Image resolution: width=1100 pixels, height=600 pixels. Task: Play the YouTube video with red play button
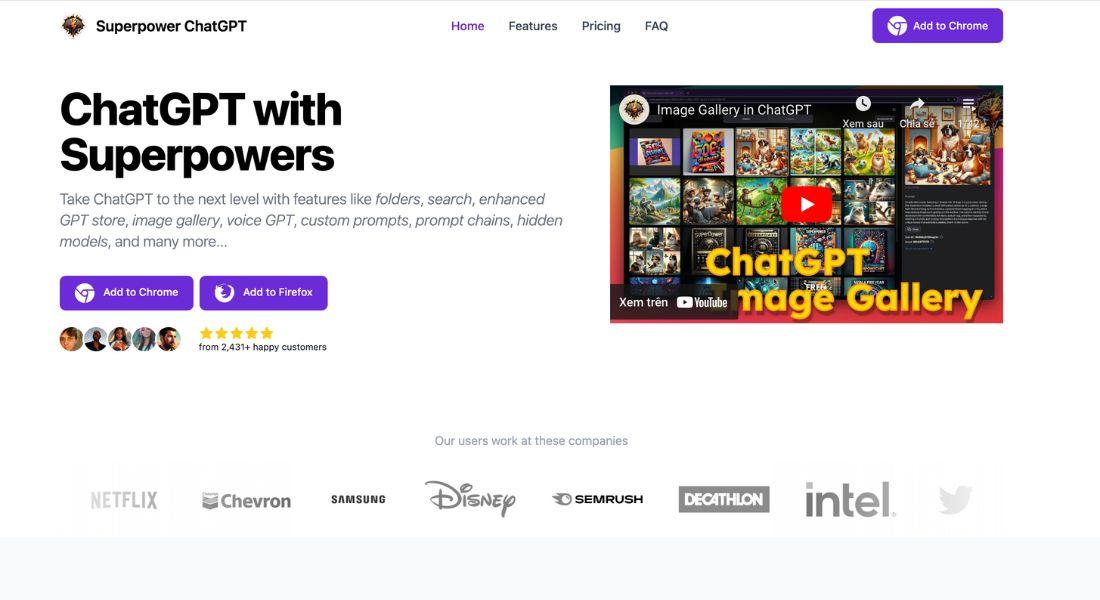(x=806, y=204)
